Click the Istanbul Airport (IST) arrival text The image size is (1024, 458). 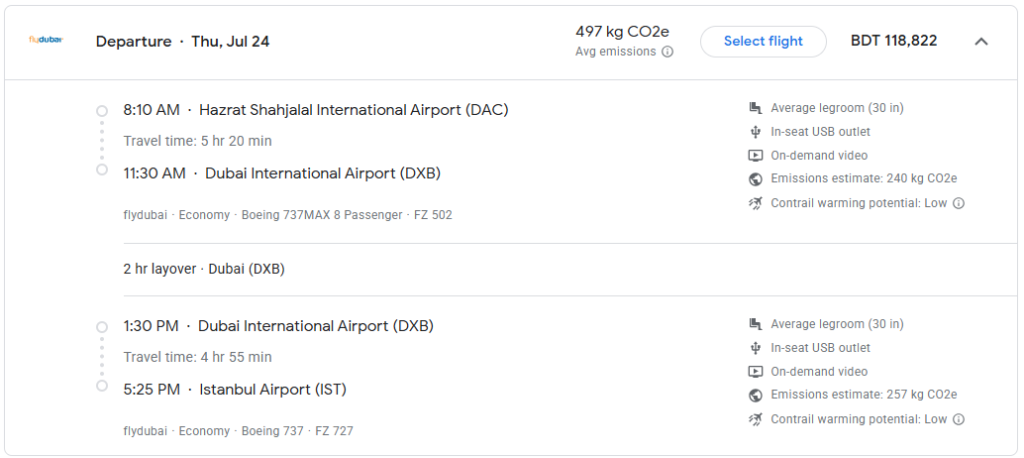tap(272, 390)
